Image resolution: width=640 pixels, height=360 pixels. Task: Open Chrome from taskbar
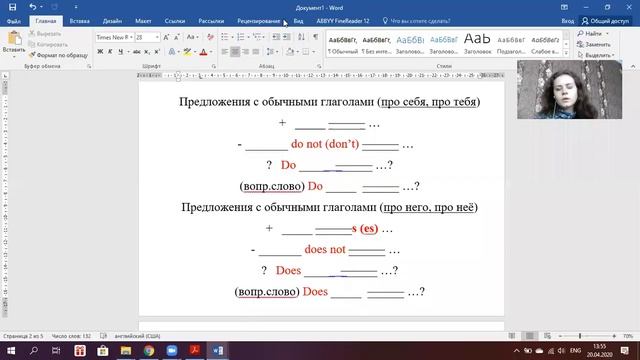pos(149,351)
